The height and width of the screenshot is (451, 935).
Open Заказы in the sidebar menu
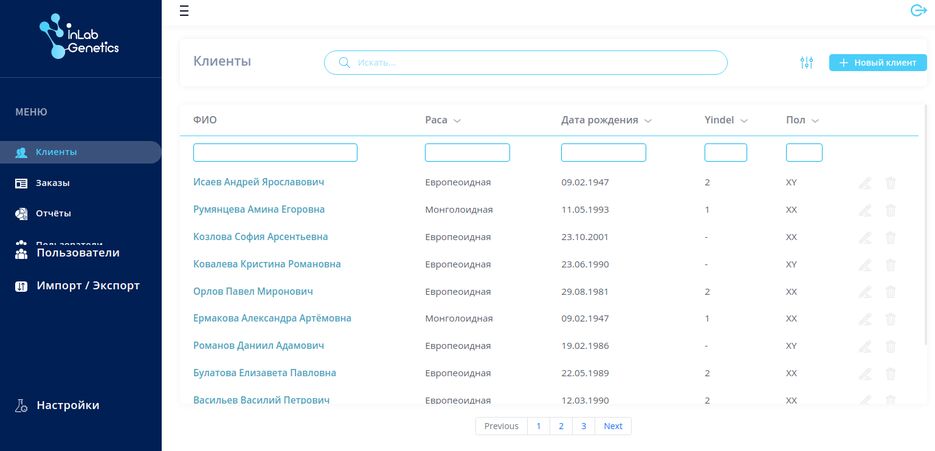[x=53, y=183]
